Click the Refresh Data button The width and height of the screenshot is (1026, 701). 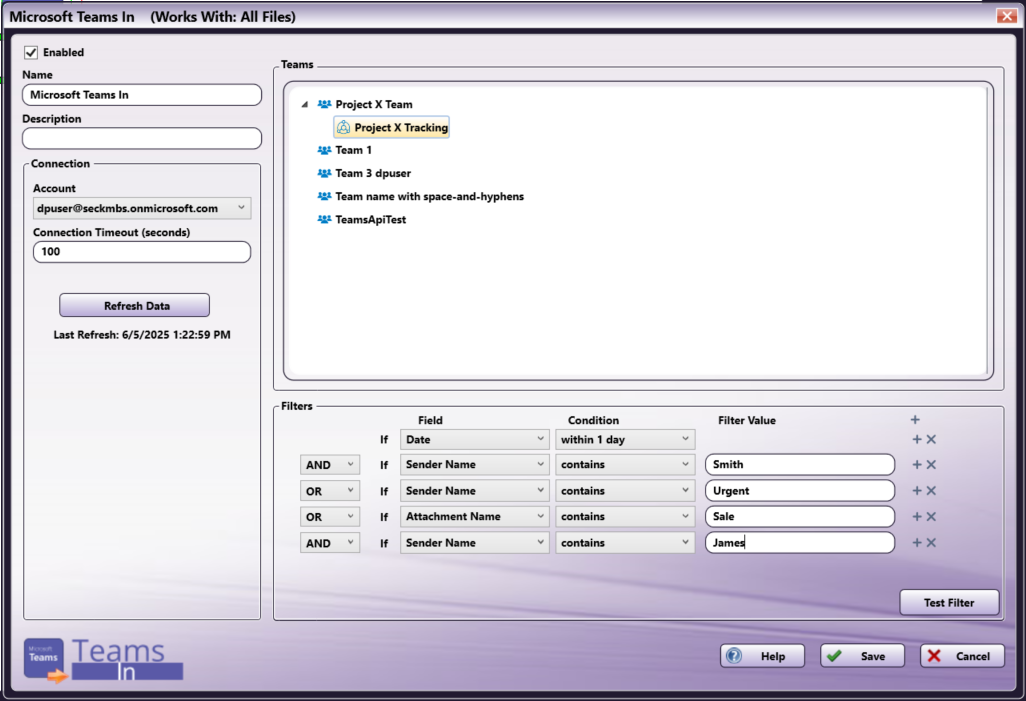click(134, 306)
